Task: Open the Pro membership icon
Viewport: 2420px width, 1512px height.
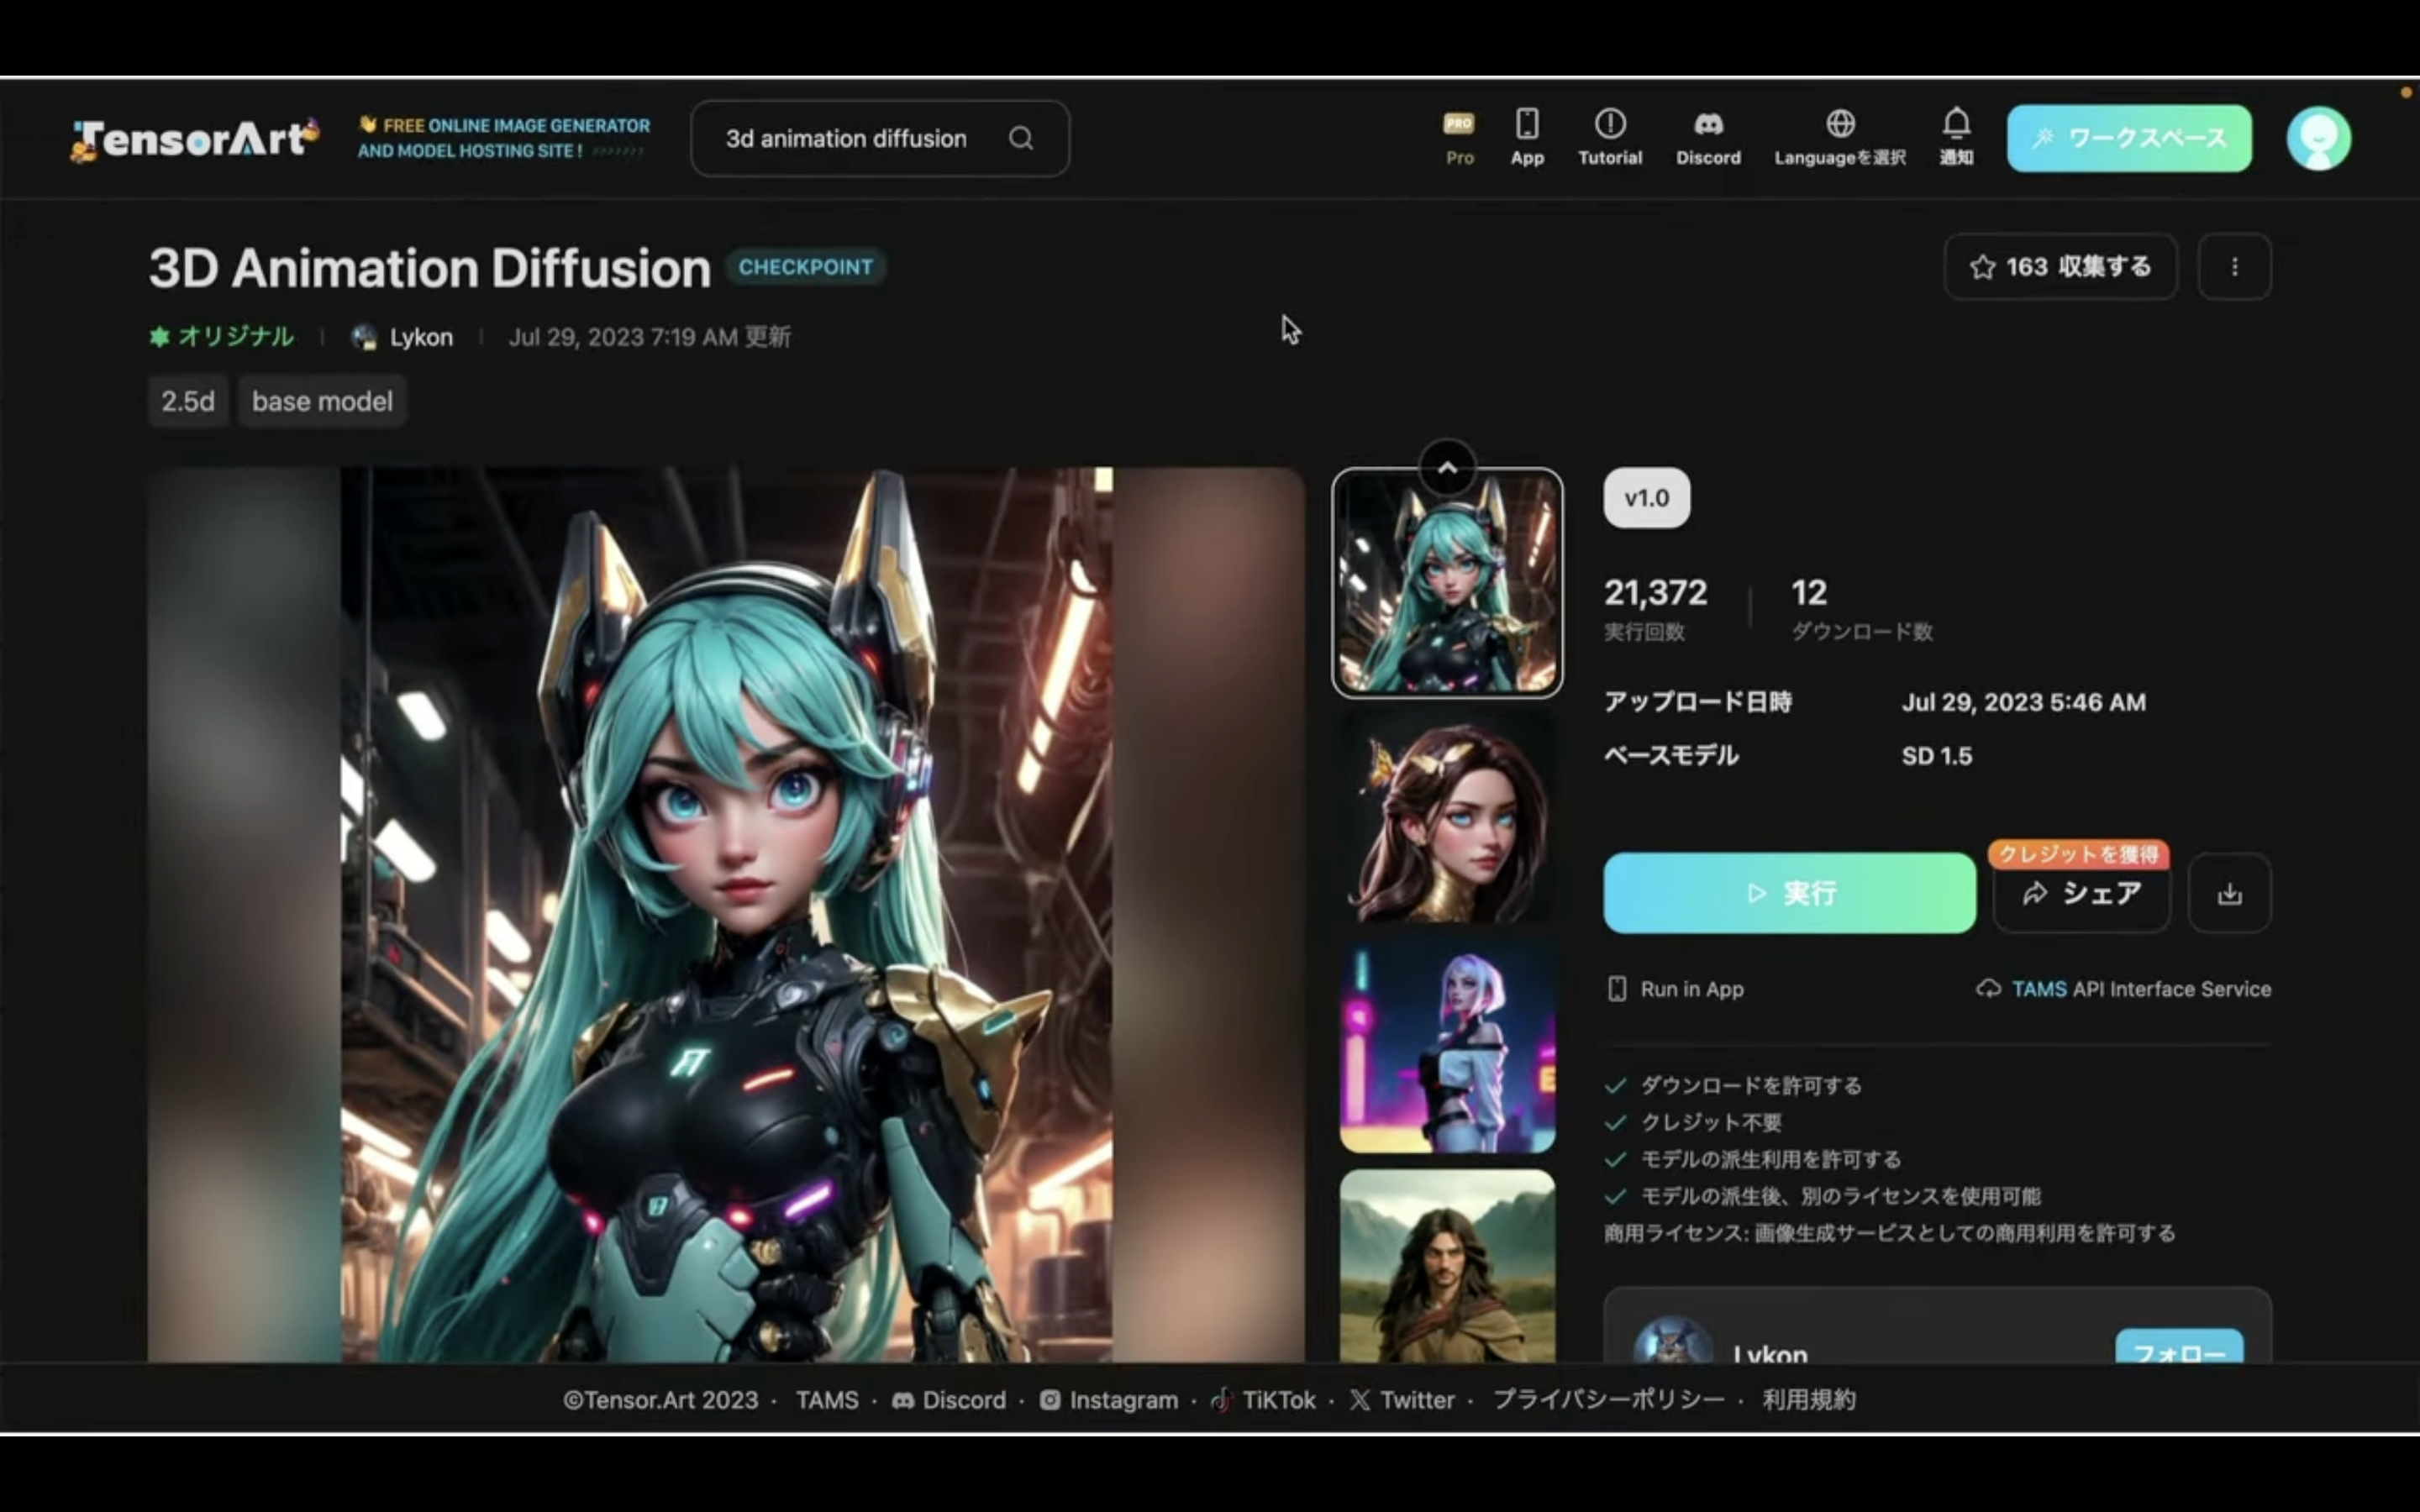Action: point(1459,138)
